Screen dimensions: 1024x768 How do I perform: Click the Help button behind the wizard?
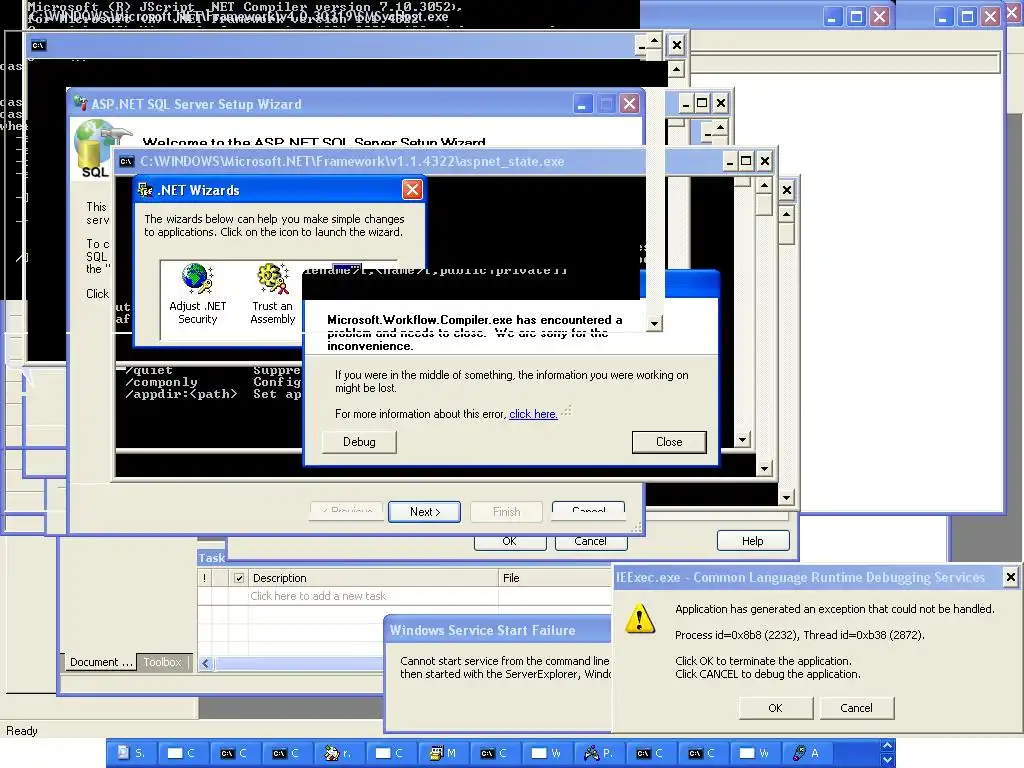click(753, 541)
